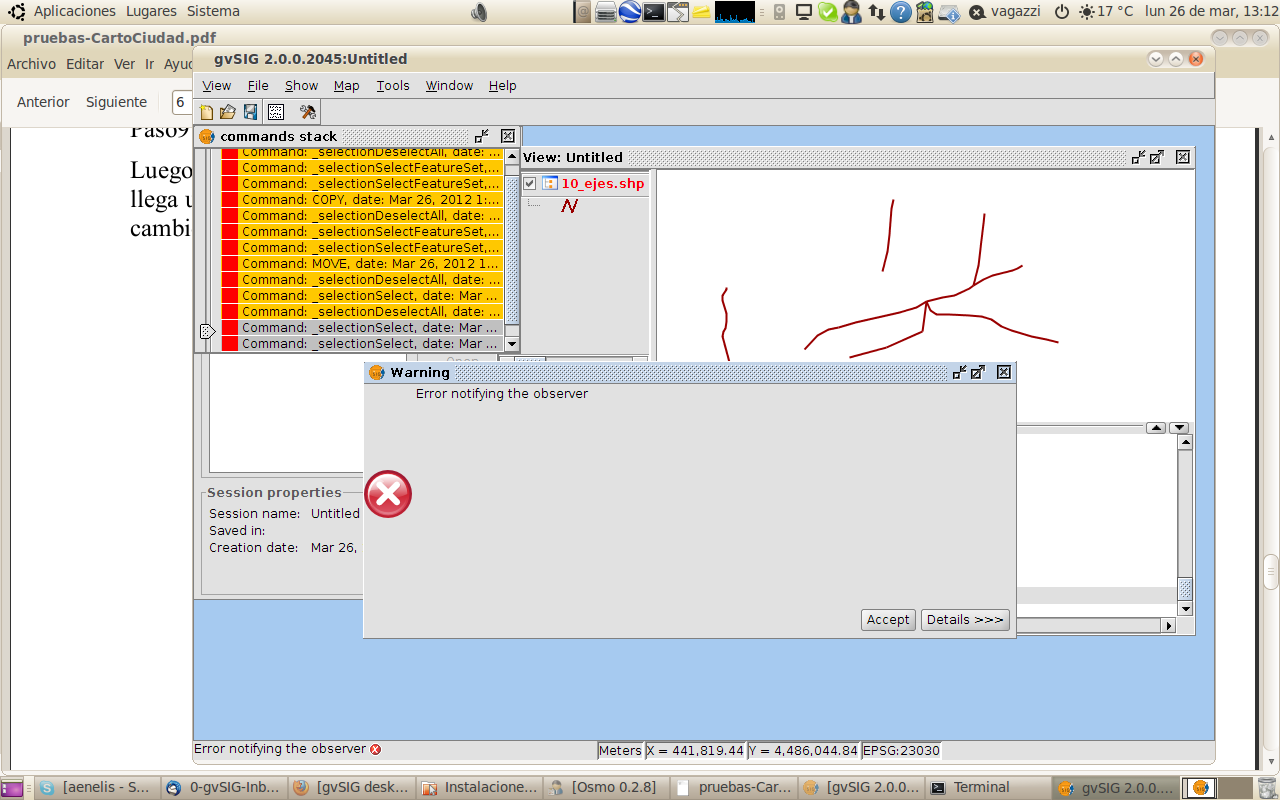Collapse the lower panel with the up triangle
This screenshot has width=1280, height=800.
tap(1156, 428)
